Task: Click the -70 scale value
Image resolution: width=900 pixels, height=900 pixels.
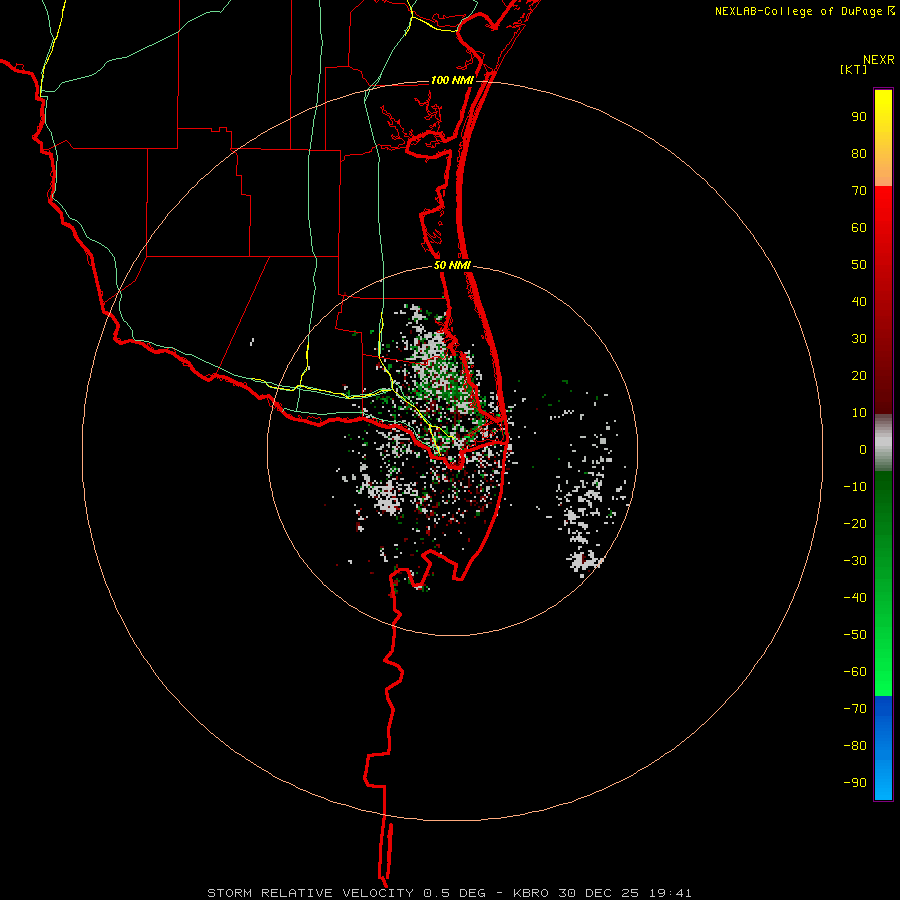Action: (x=855, y=709)
